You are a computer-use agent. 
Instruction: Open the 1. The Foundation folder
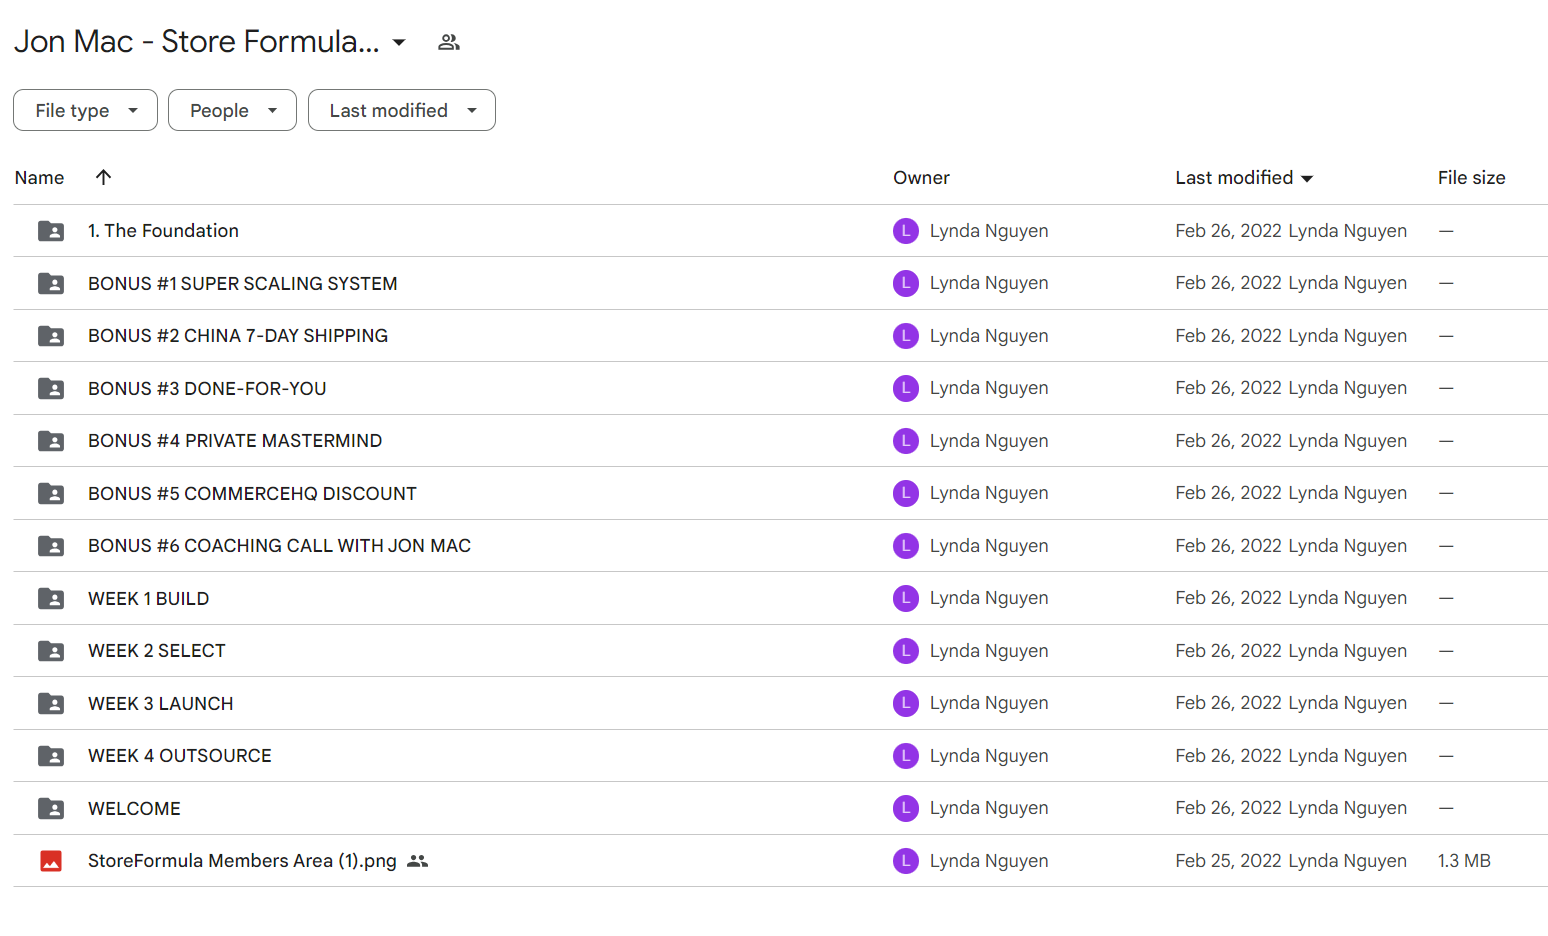point(163,231)
